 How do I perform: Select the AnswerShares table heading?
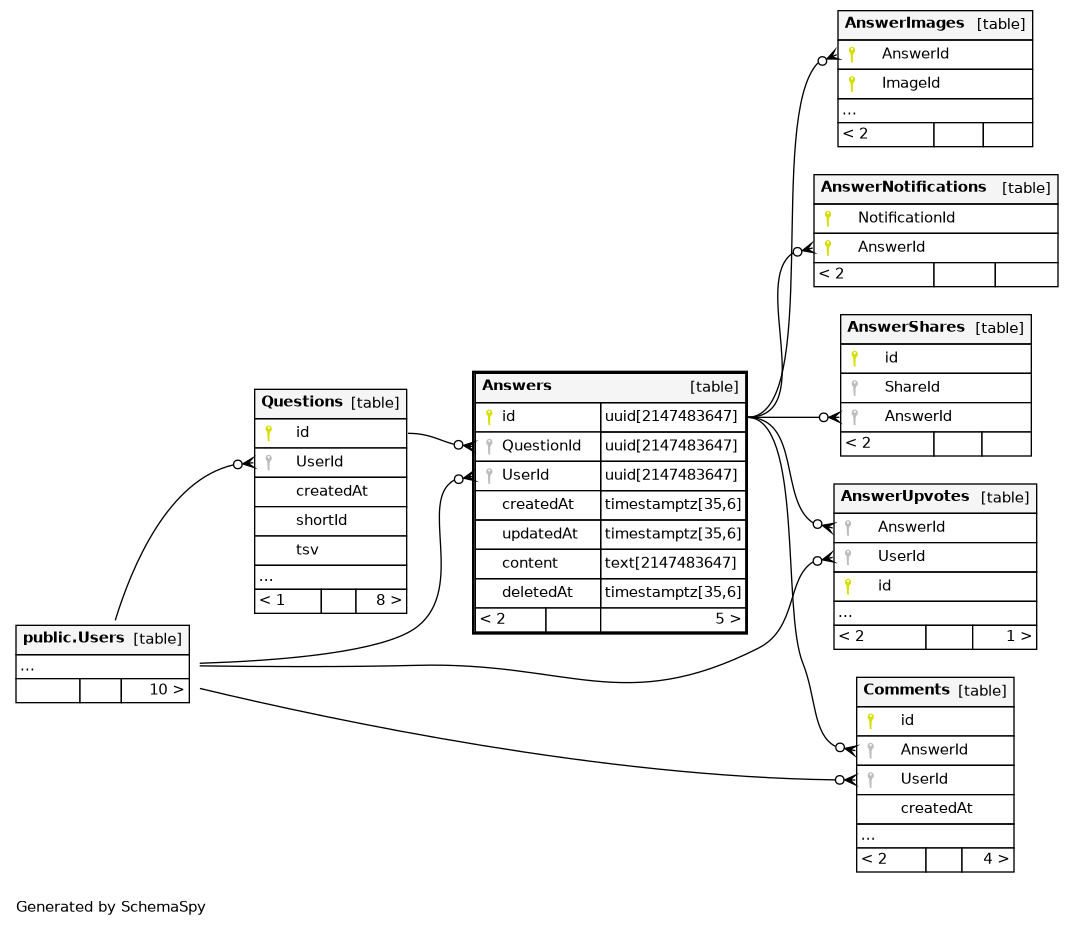coord(905,328)
